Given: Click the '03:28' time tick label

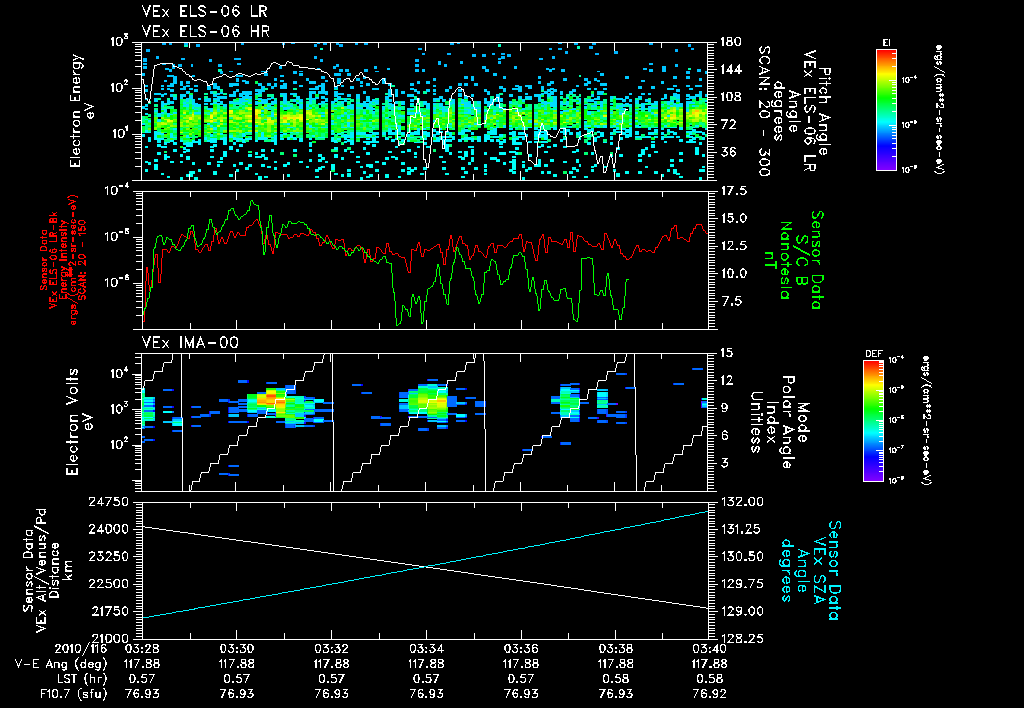Looking at the screenshot, I should (142, 649).
